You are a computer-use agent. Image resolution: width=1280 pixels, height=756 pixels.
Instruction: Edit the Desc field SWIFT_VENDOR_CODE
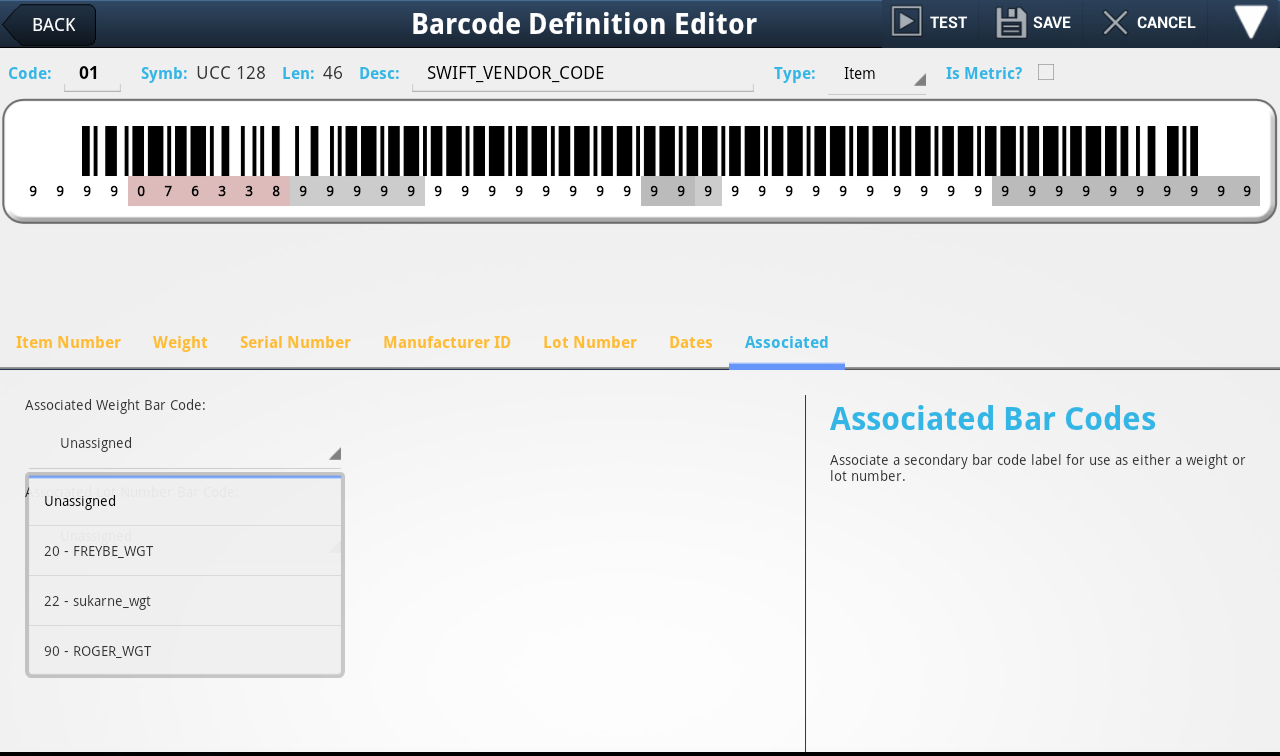pos(583,73)
